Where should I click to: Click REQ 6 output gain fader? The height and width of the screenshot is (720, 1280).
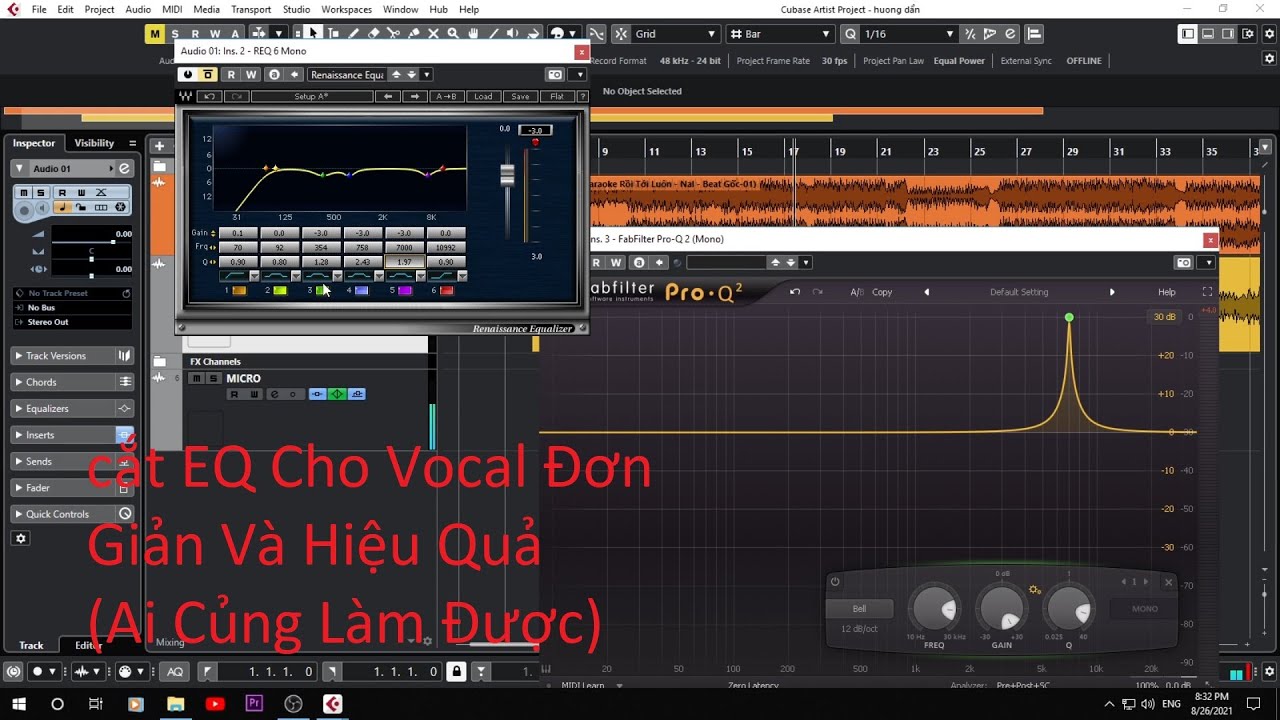(507, 175)
